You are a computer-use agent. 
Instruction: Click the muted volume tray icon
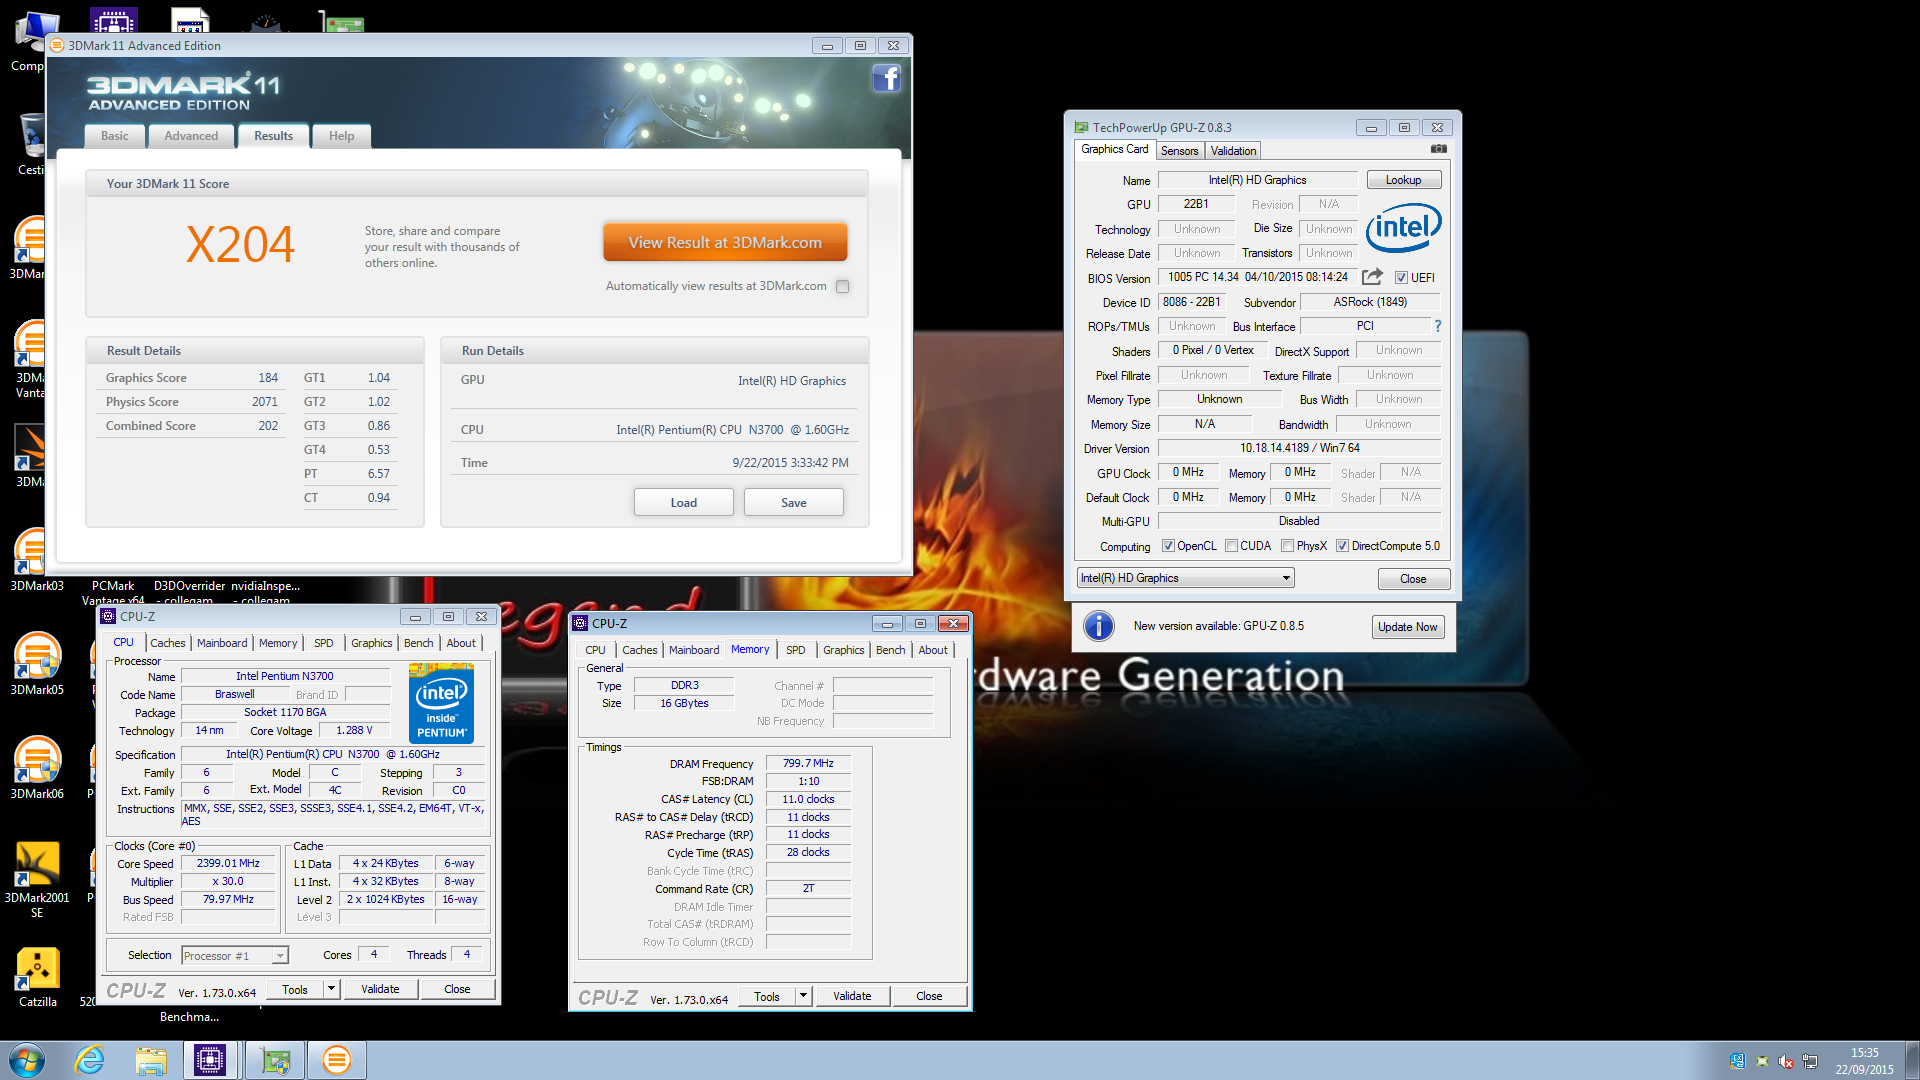coord(1786,1061)
